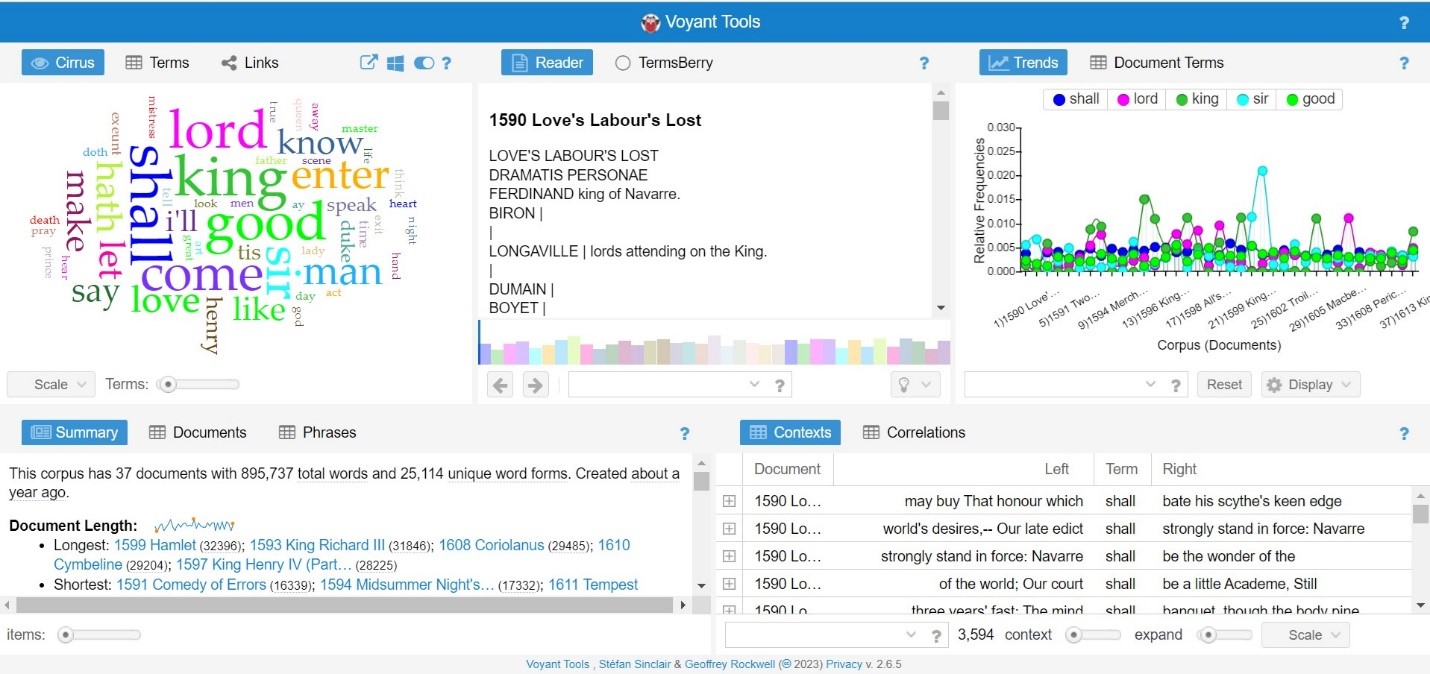Switch to the Correlations tab

tap(914, 433)
